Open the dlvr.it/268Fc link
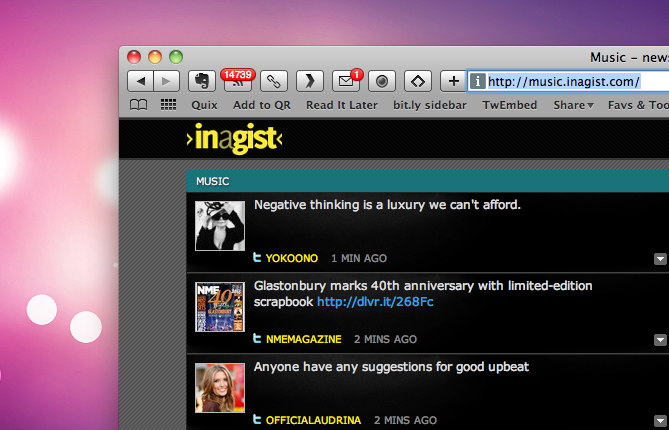669x430 pixels. pos(375,302)
